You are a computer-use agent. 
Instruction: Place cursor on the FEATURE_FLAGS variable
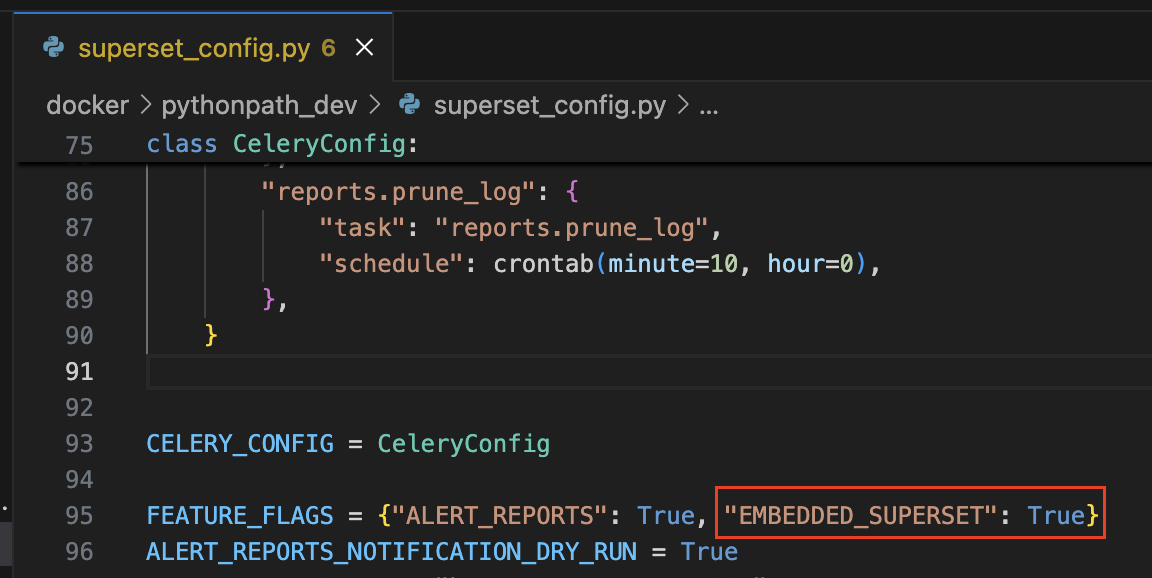click(x=239, y=515)
